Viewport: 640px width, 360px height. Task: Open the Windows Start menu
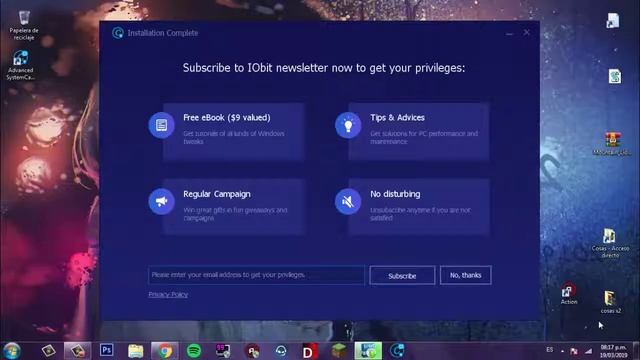pos(11,351)
